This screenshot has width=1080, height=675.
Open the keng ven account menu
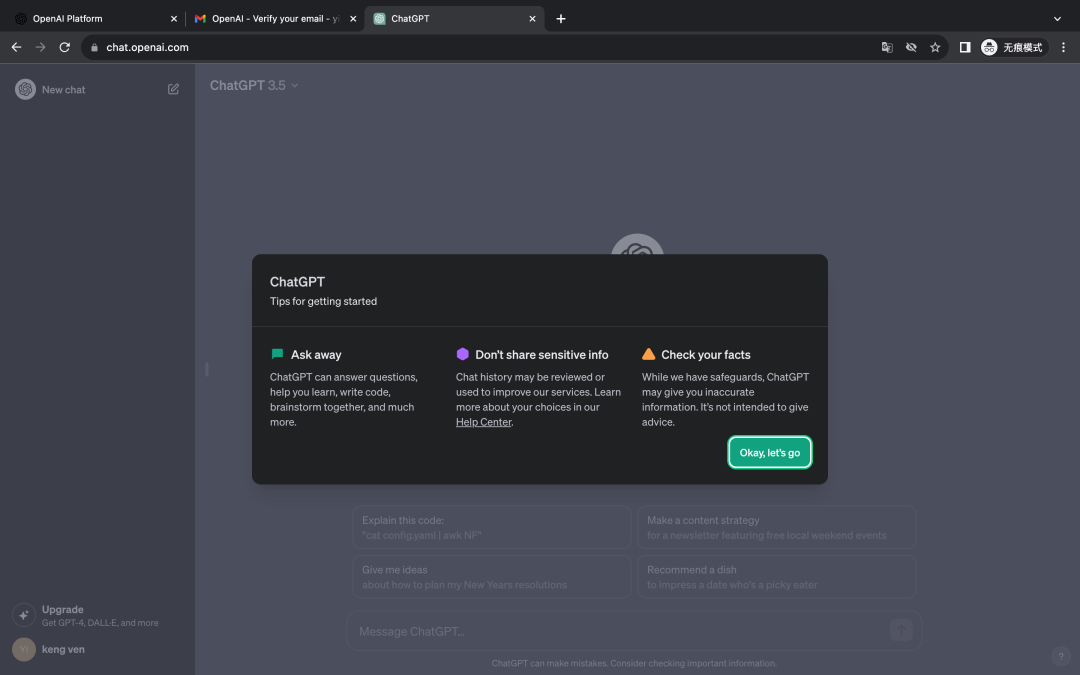[60, 649]
